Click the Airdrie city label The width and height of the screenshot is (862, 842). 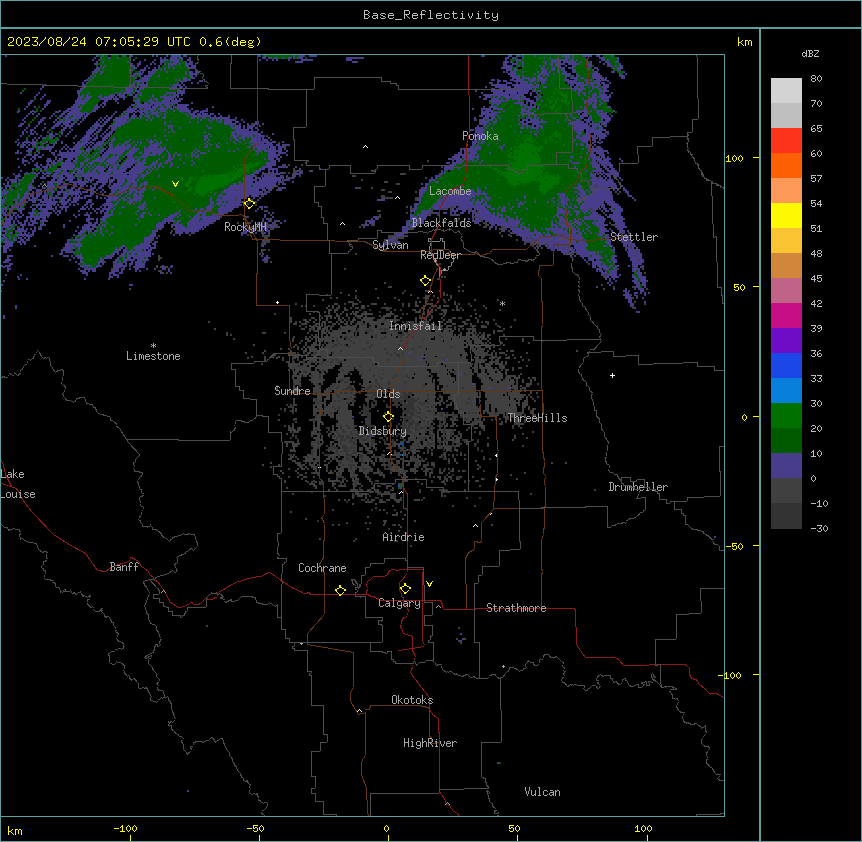[404, 537]
